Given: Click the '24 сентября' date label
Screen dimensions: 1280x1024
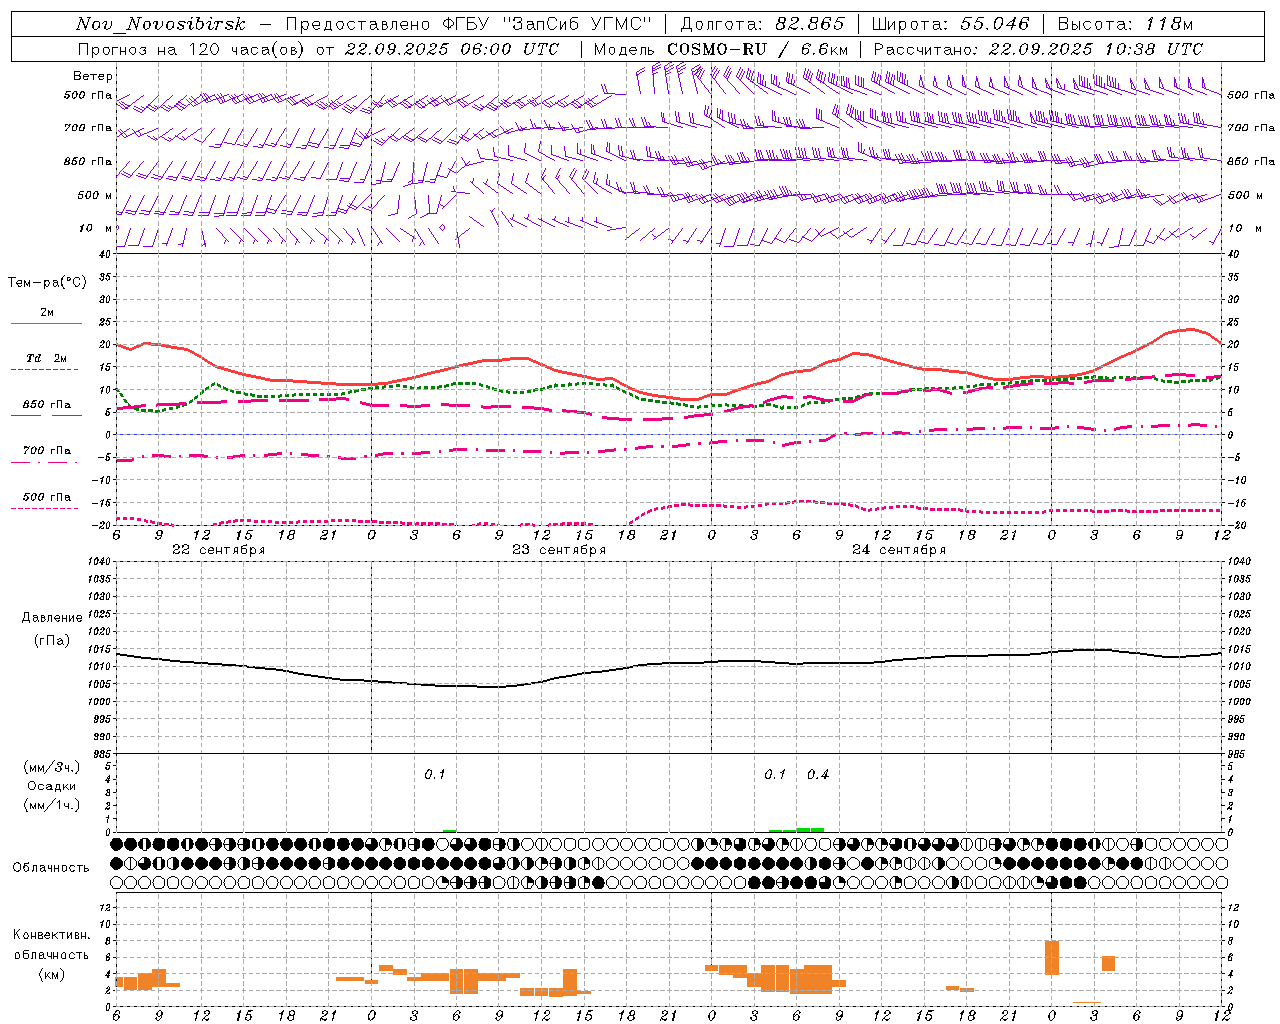Looking at the screenshot, I should tap(899, 550).
